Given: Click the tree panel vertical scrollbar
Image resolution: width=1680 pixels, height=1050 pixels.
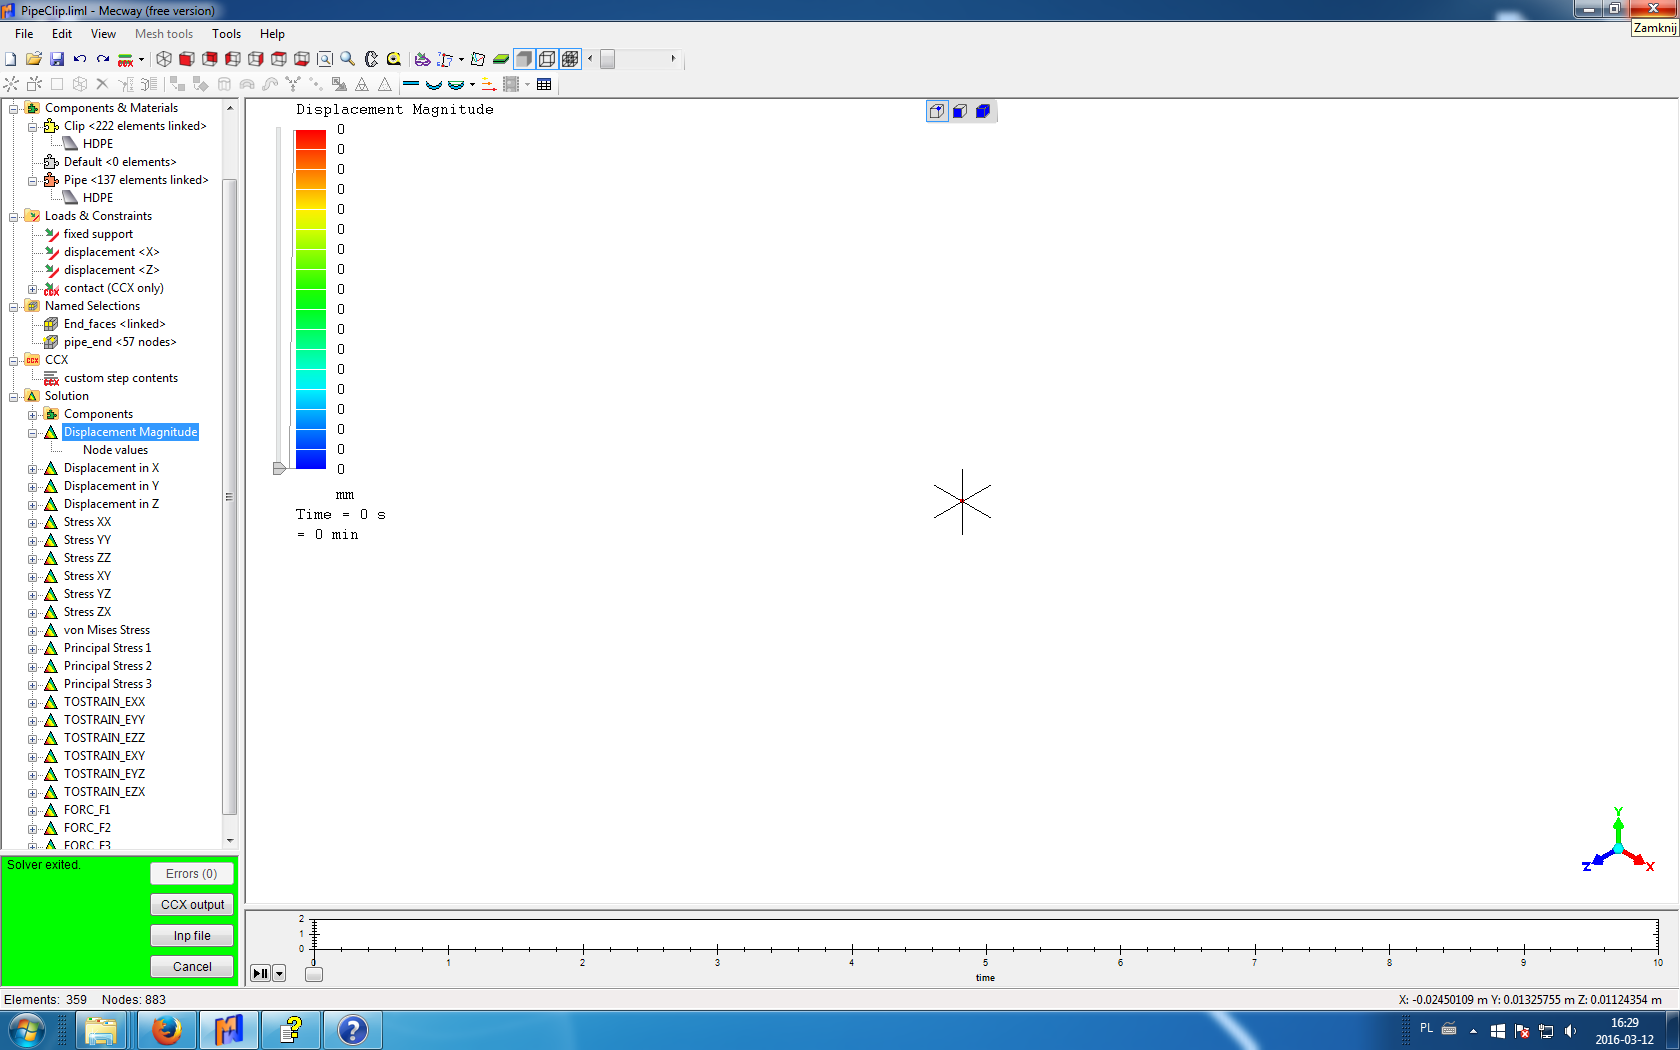Looking at the screenshot, I should 229,496.
